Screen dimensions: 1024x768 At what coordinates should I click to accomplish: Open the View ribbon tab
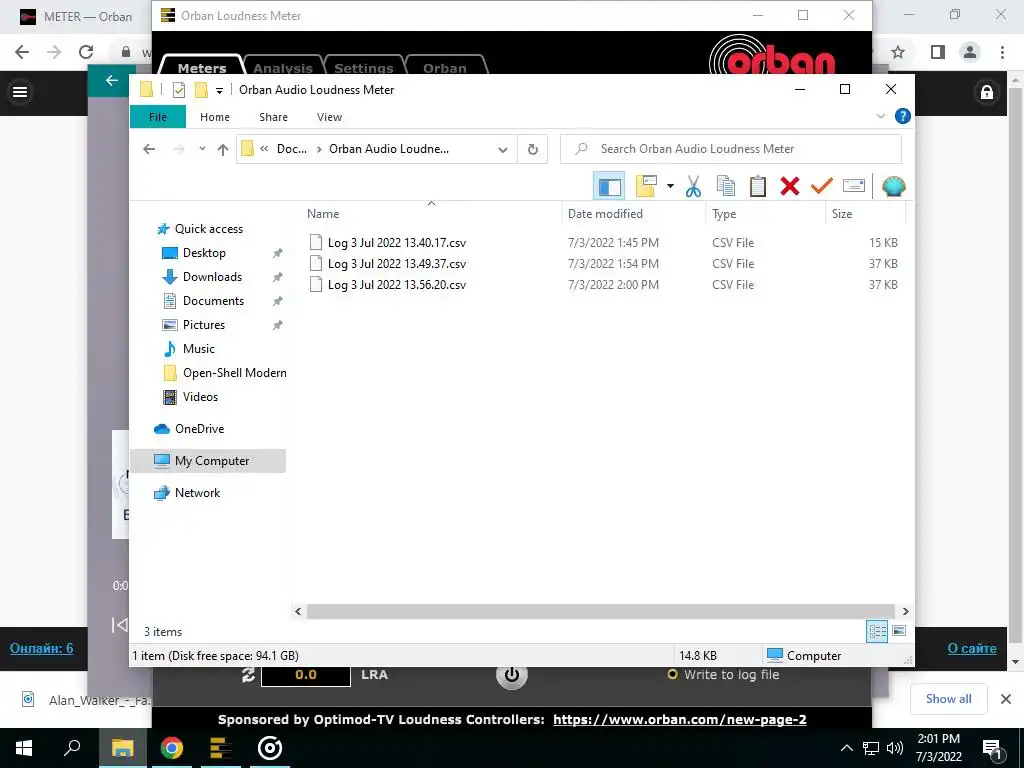pyautogui.click(x=329, y=117)
